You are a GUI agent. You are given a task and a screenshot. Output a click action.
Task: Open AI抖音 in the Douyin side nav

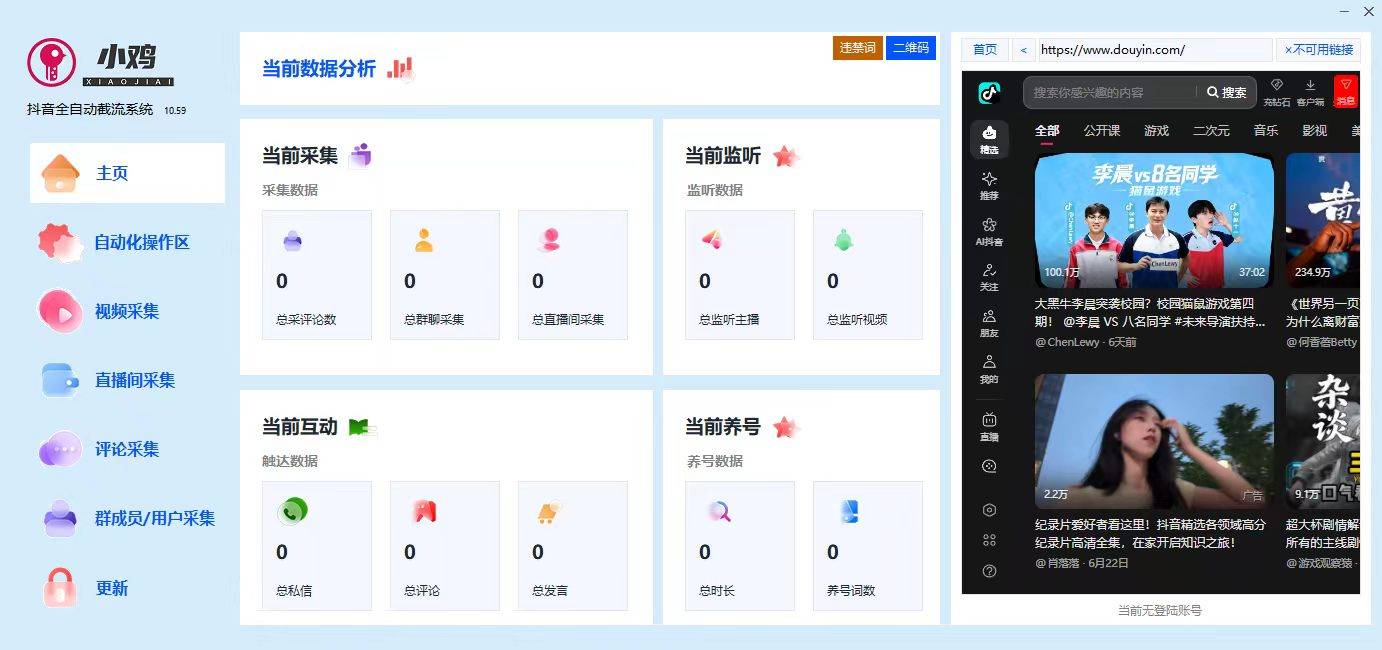coord(989,231)
